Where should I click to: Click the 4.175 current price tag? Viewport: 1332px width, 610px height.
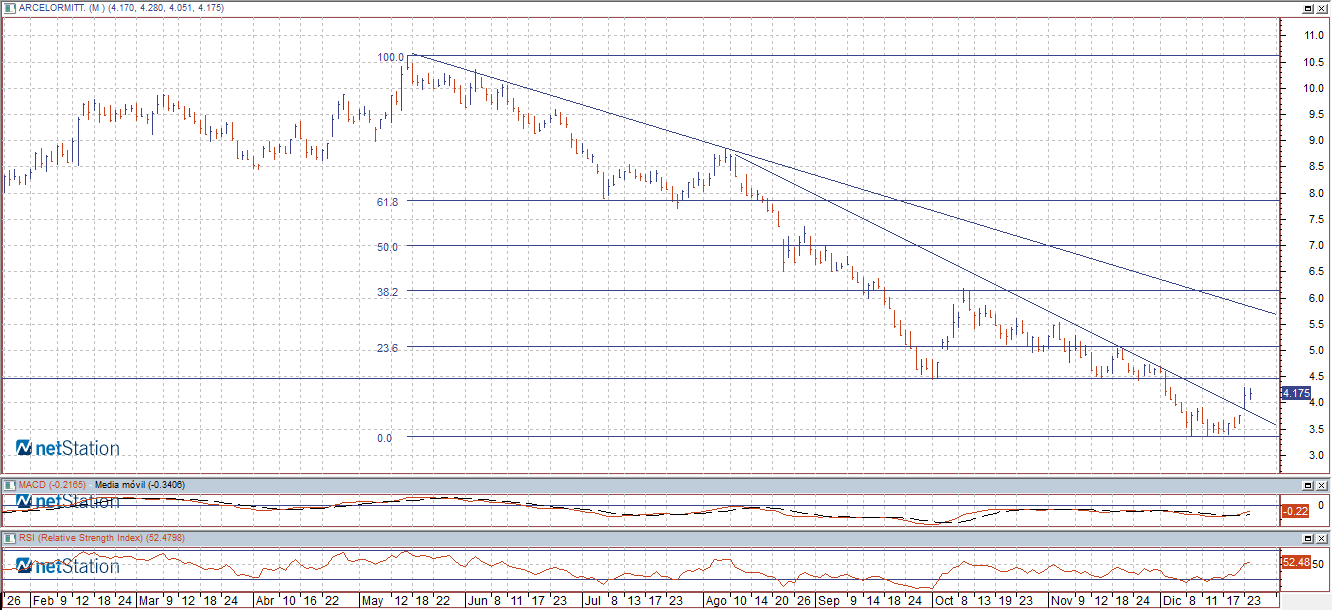click(1295, 394)
